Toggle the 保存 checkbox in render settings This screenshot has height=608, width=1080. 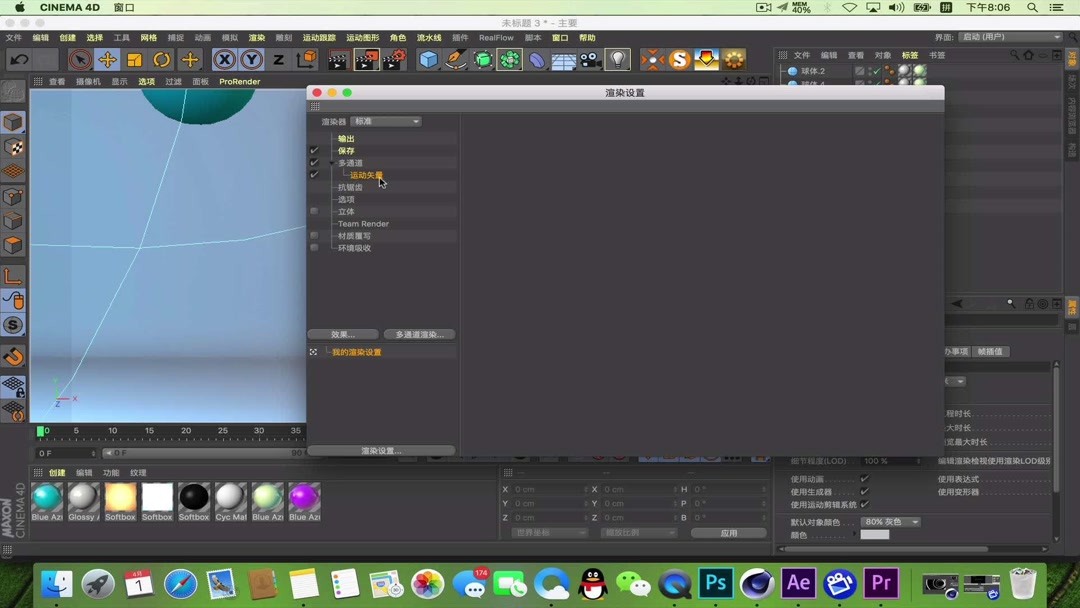click(314, 150)
